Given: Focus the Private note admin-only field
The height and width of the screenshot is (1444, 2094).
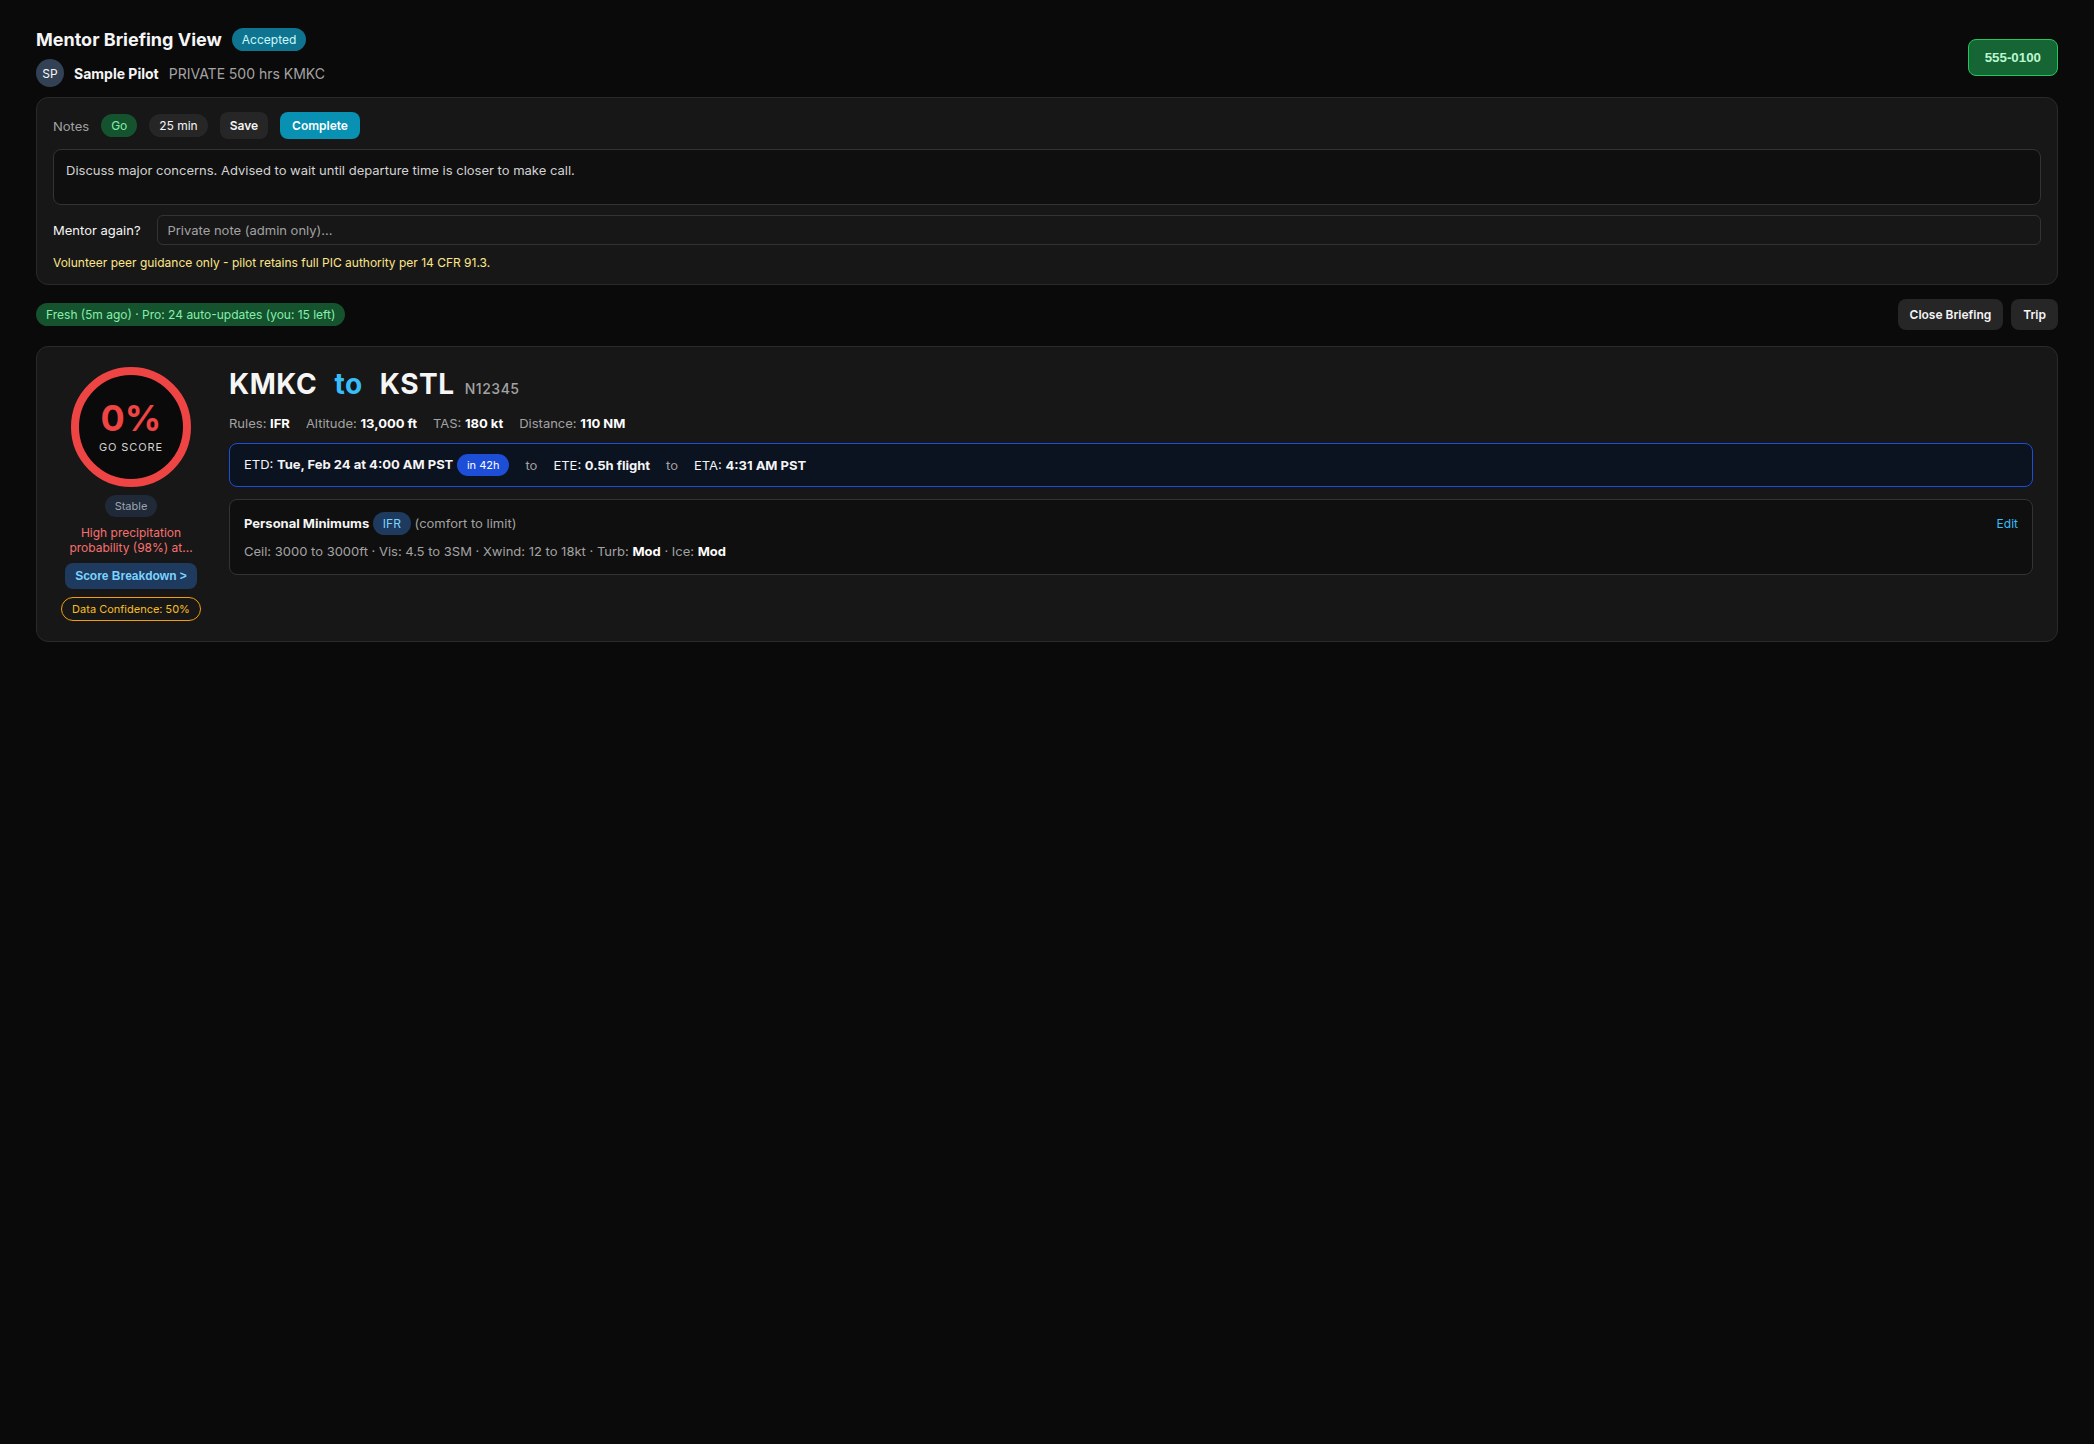Looking at the screenshot, I should (x=1098, y=230).
